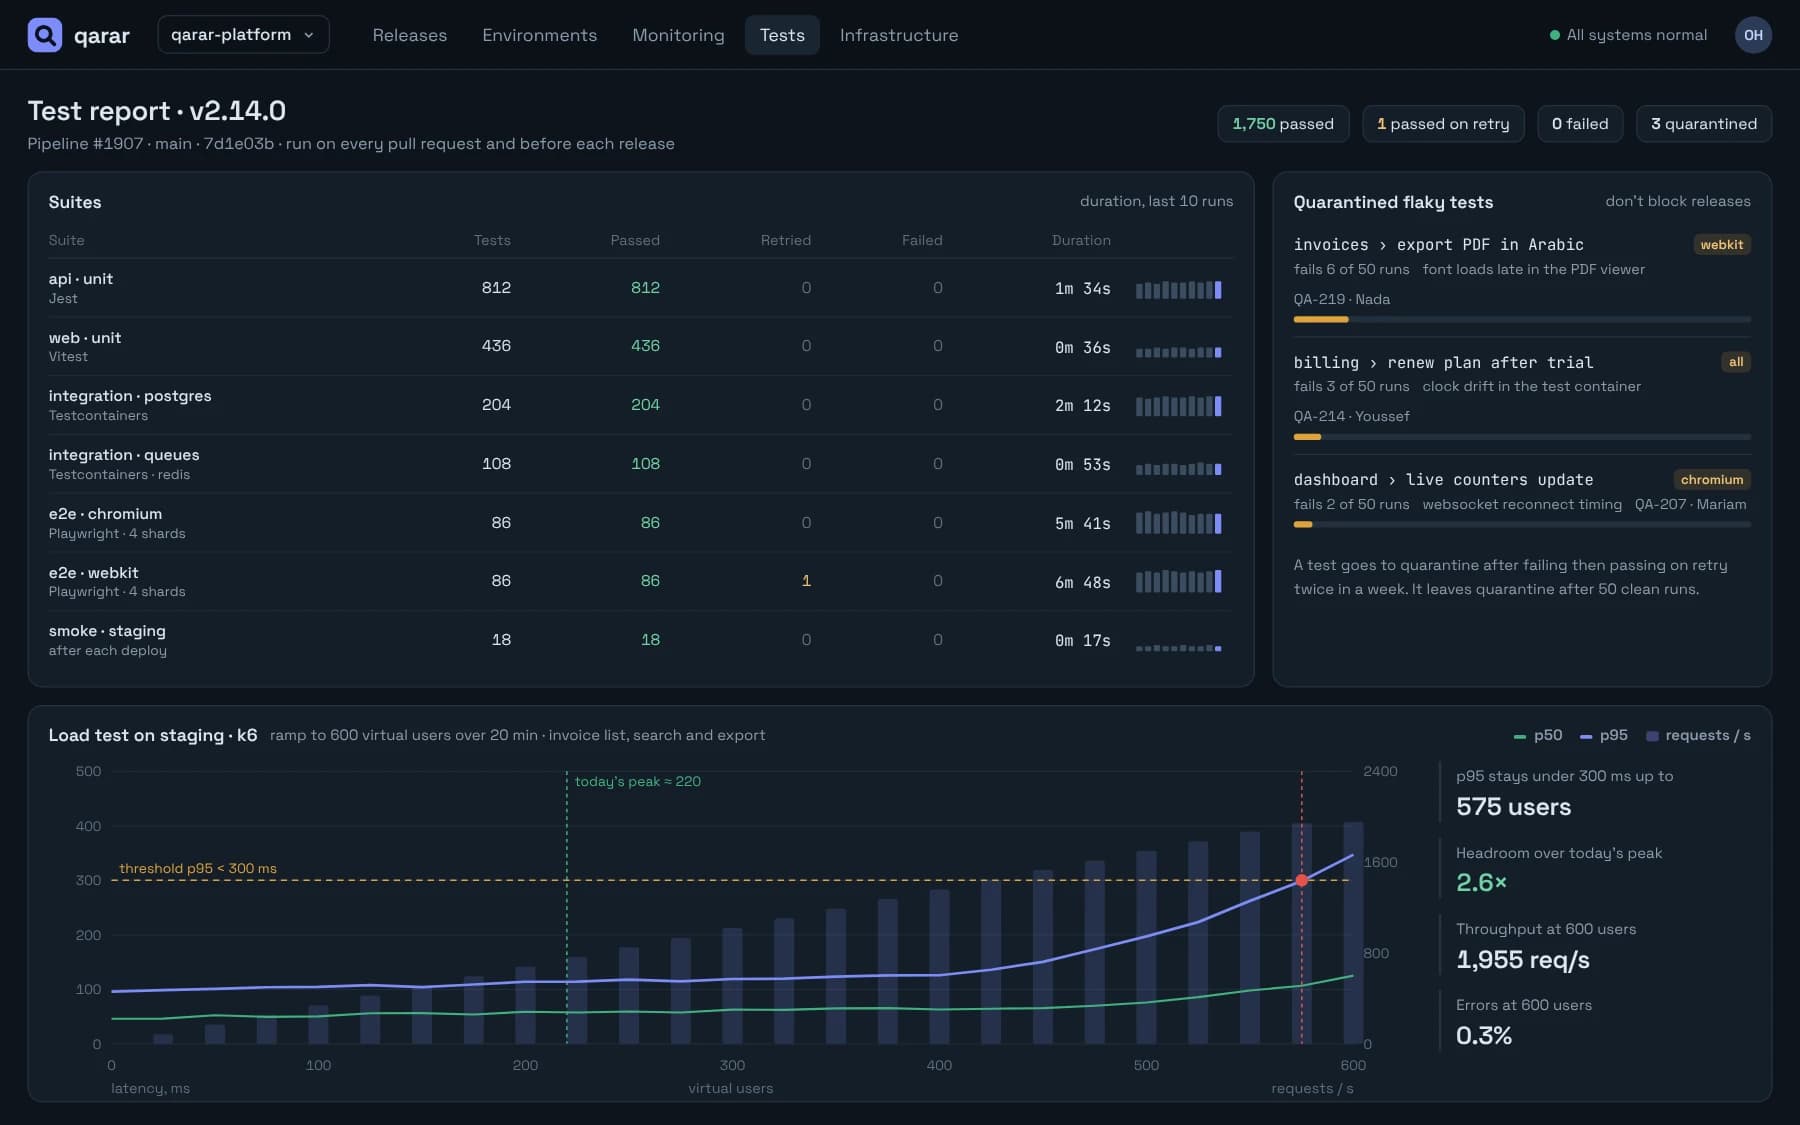The height and width of the screenshot is (1125, 1800).
Task: Toggle the p95 legend series
Action: click(x=1604, y=735)
